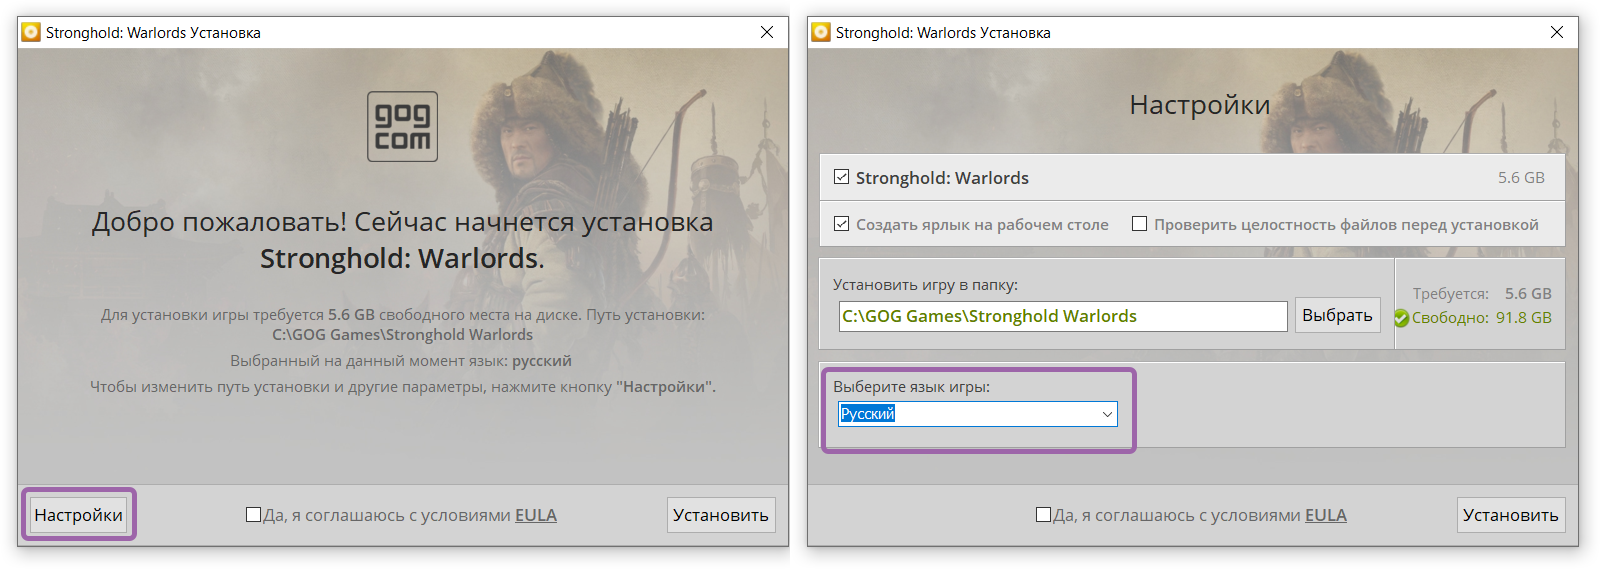Click Выбрать to browse install folder
Viewport: 1600px width, 569px height.
[x=1338, y=315]
